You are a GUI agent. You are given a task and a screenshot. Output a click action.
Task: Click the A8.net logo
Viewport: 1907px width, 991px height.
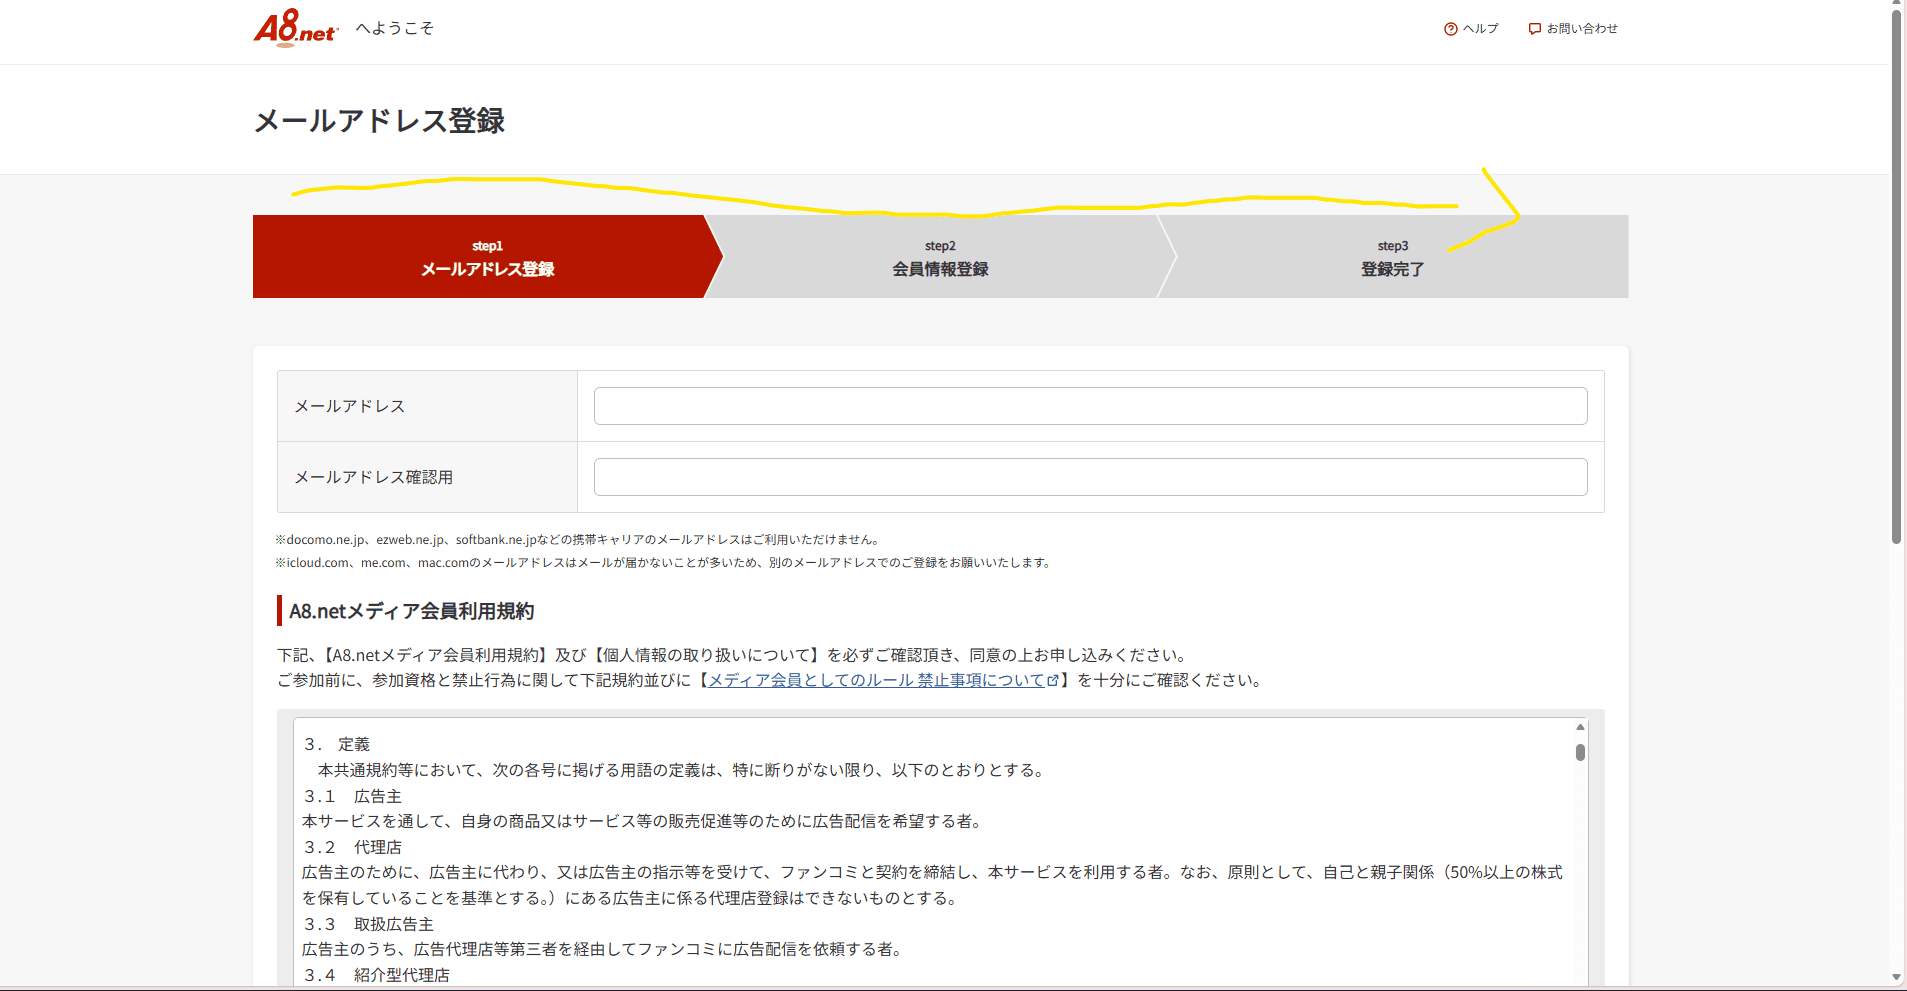point(296,28)
